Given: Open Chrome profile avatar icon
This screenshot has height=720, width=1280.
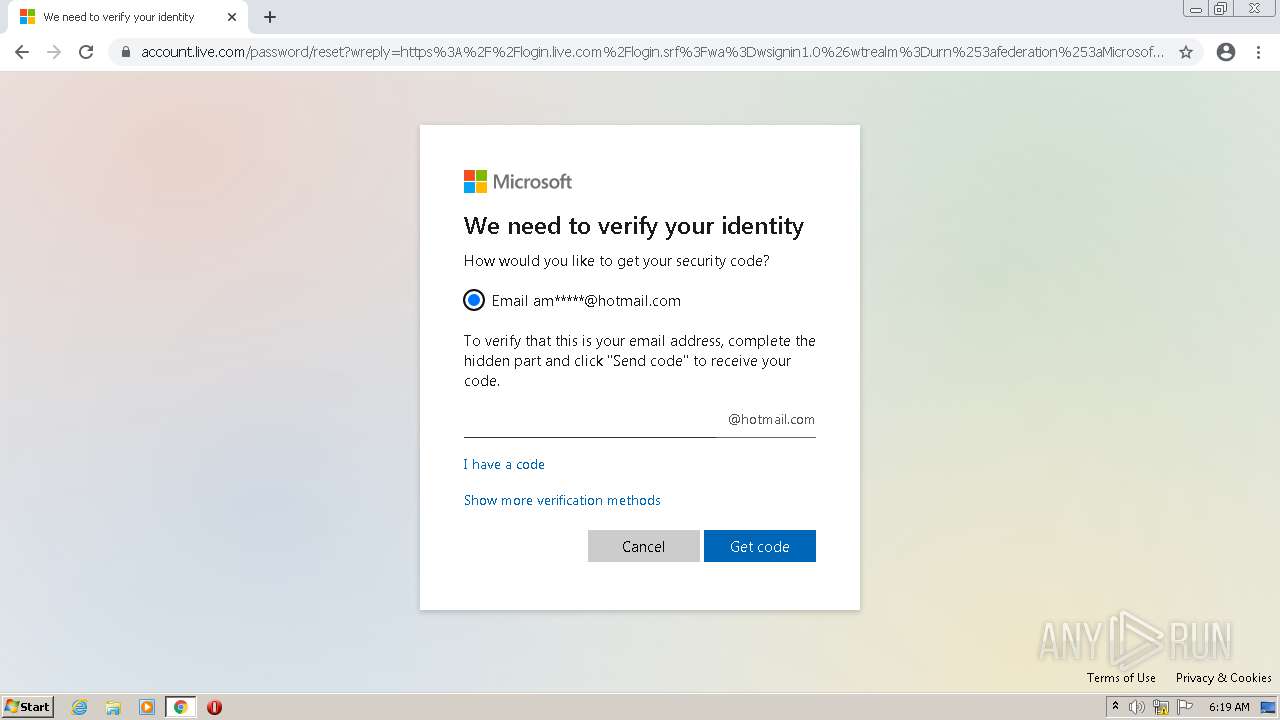Looking at the screenshot, I should point(1226,52).
